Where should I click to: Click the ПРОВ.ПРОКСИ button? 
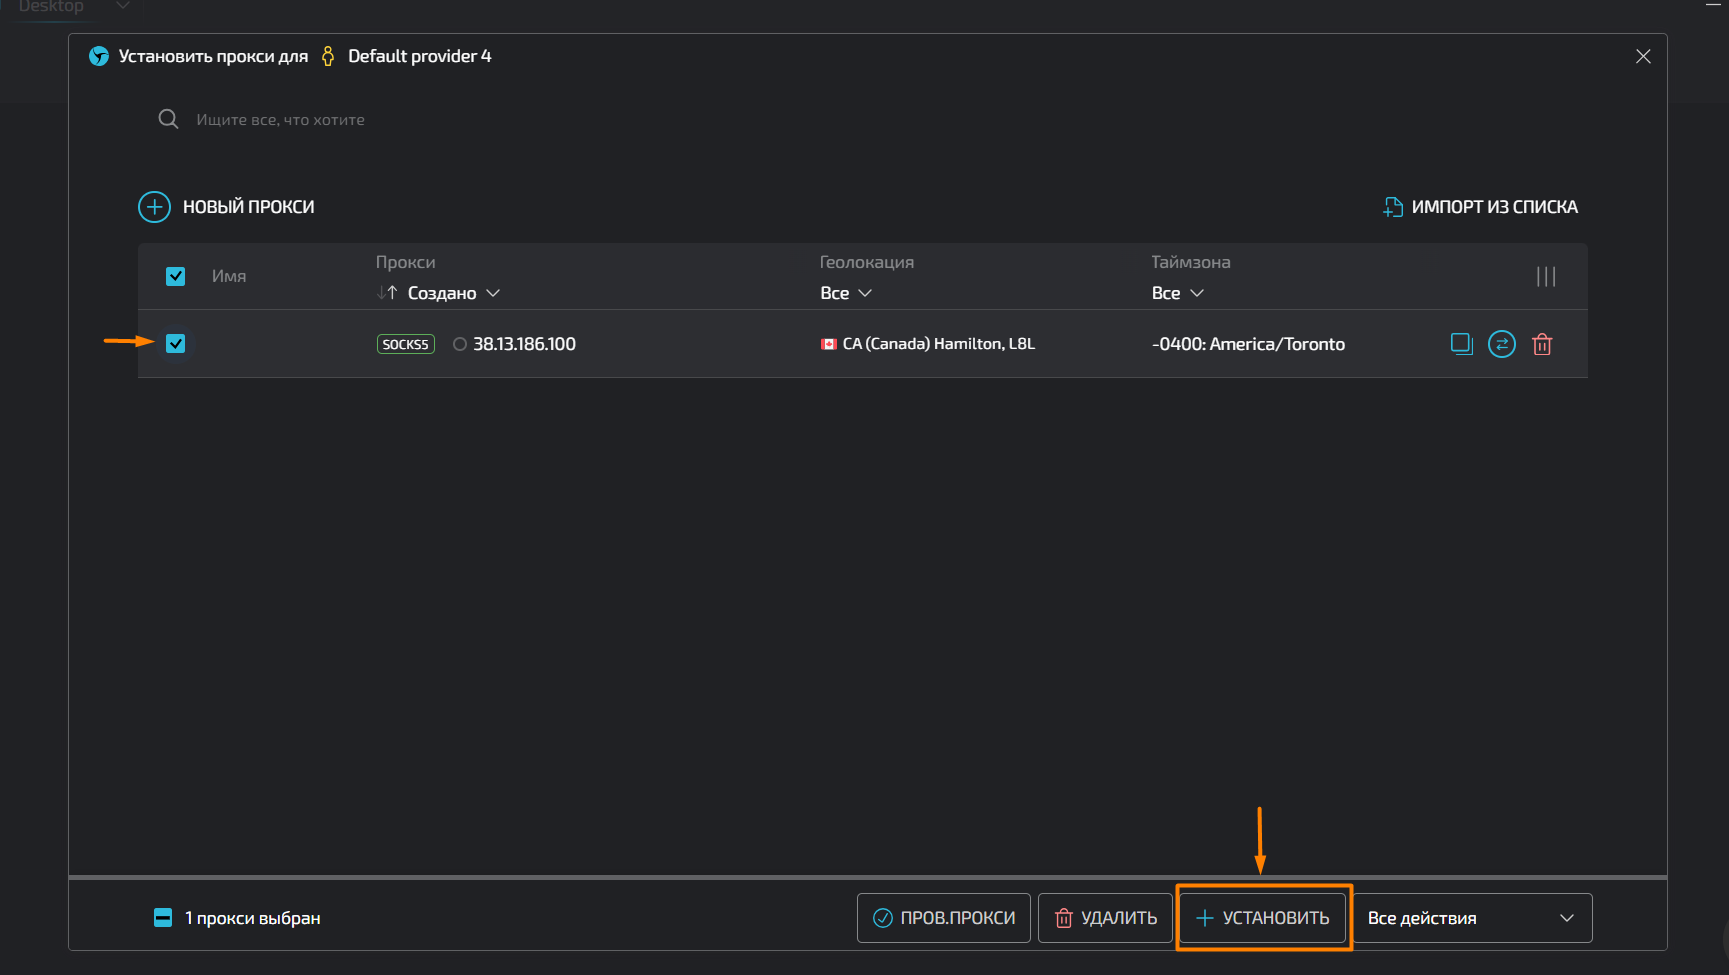(x=944, y=918)
